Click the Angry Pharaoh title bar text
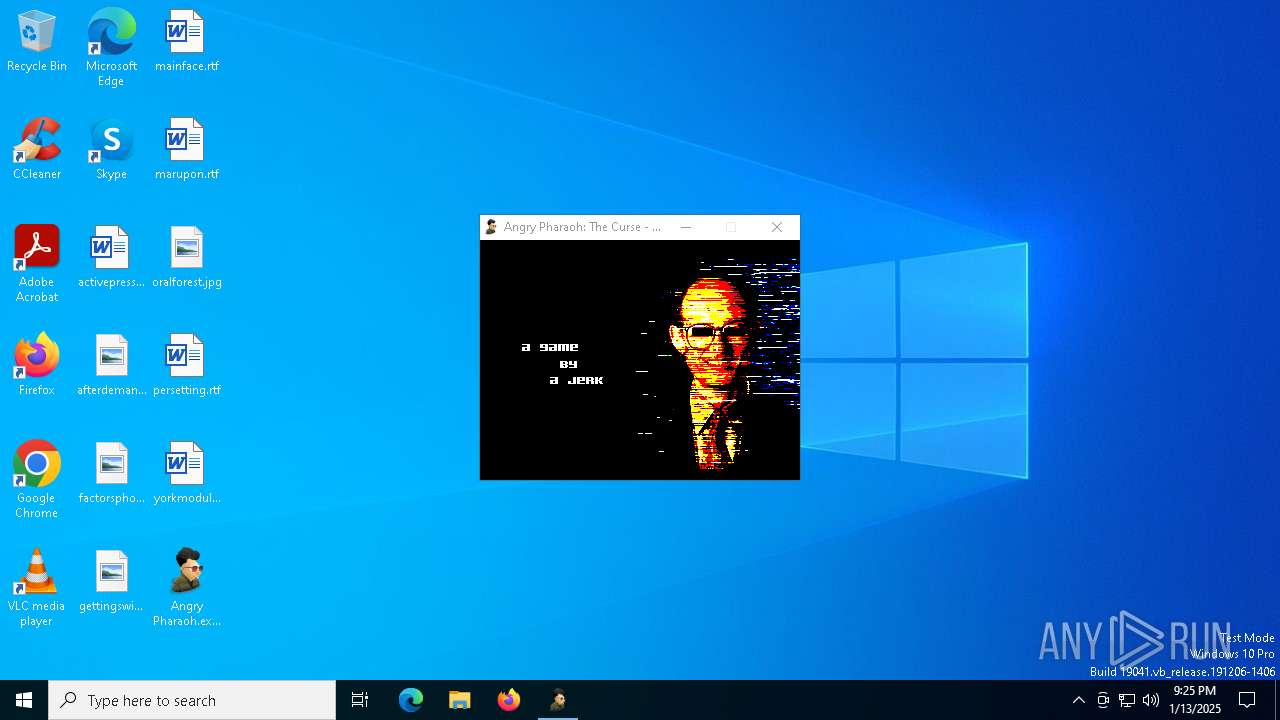Image resolution: width=1280 pixels, height=720 pixels. (582, 227)
